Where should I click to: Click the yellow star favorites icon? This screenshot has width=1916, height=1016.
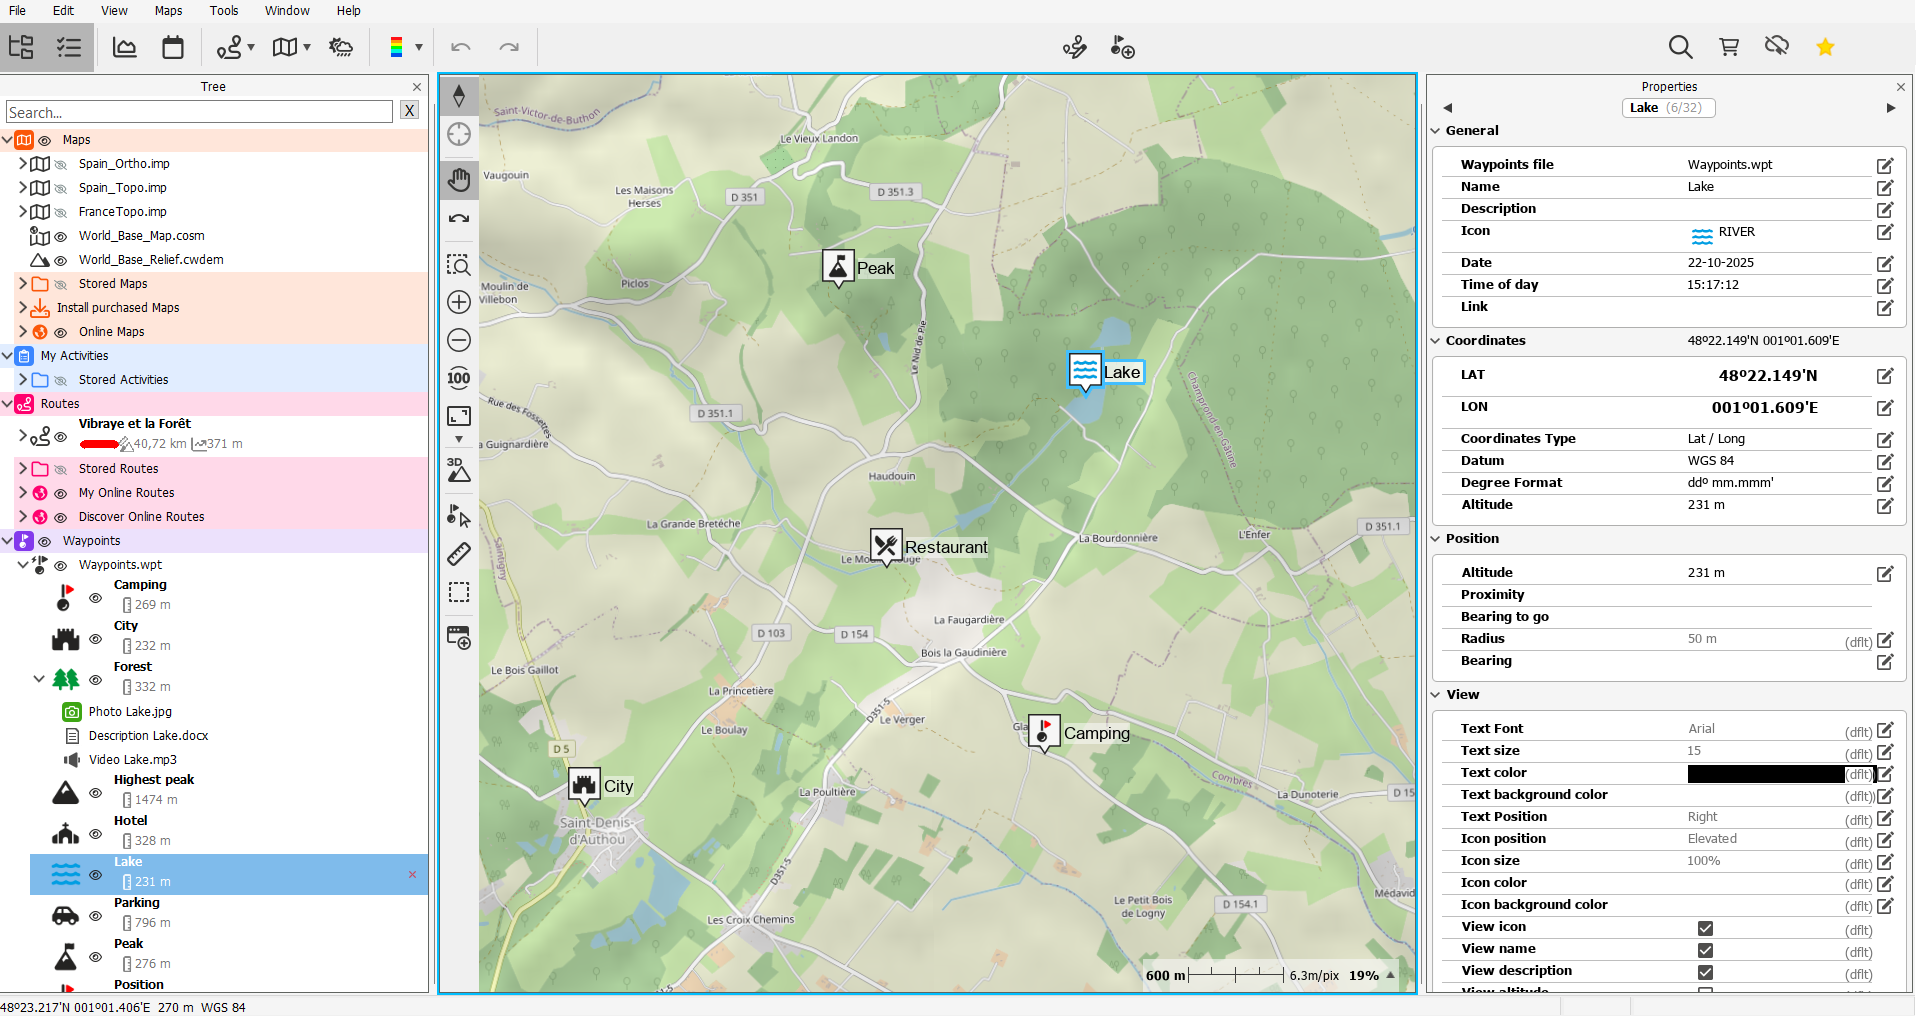[x=1825, y=47]
